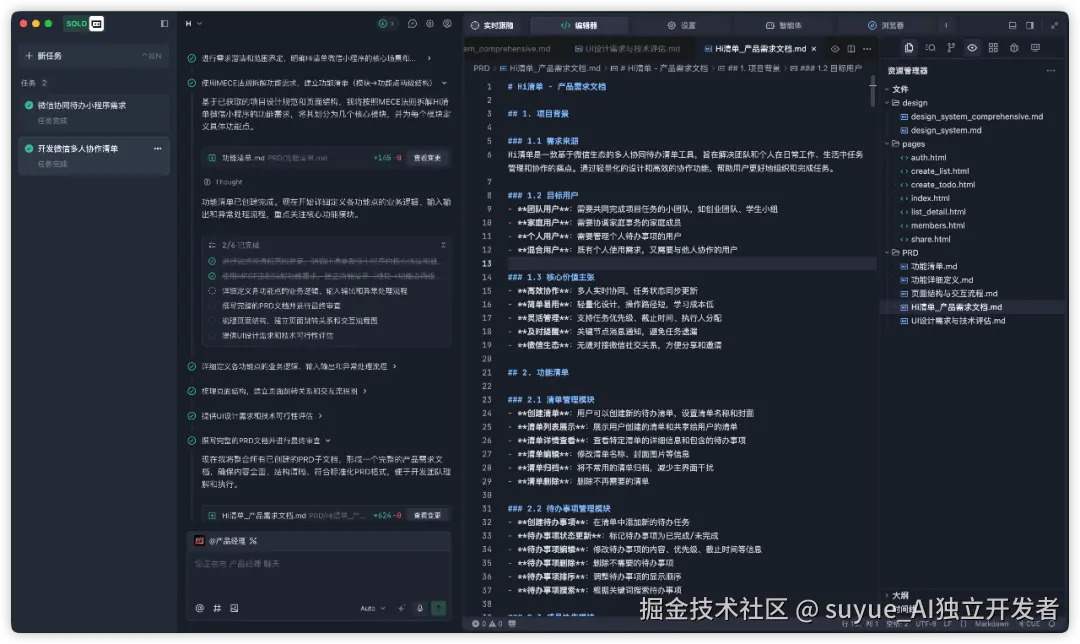
Task: Open the H project dropdown in chat header
Action: (194, 23)
